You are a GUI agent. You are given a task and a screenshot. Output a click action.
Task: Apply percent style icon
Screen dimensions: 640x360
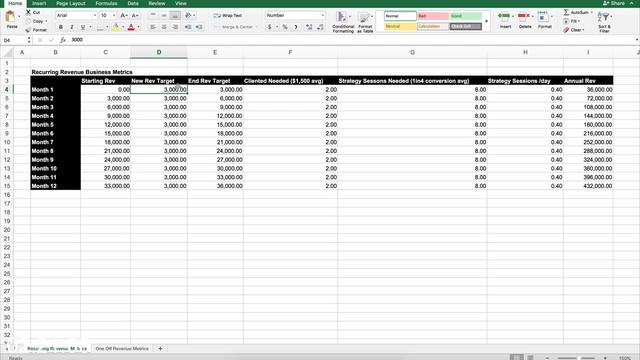pos(285,27)
